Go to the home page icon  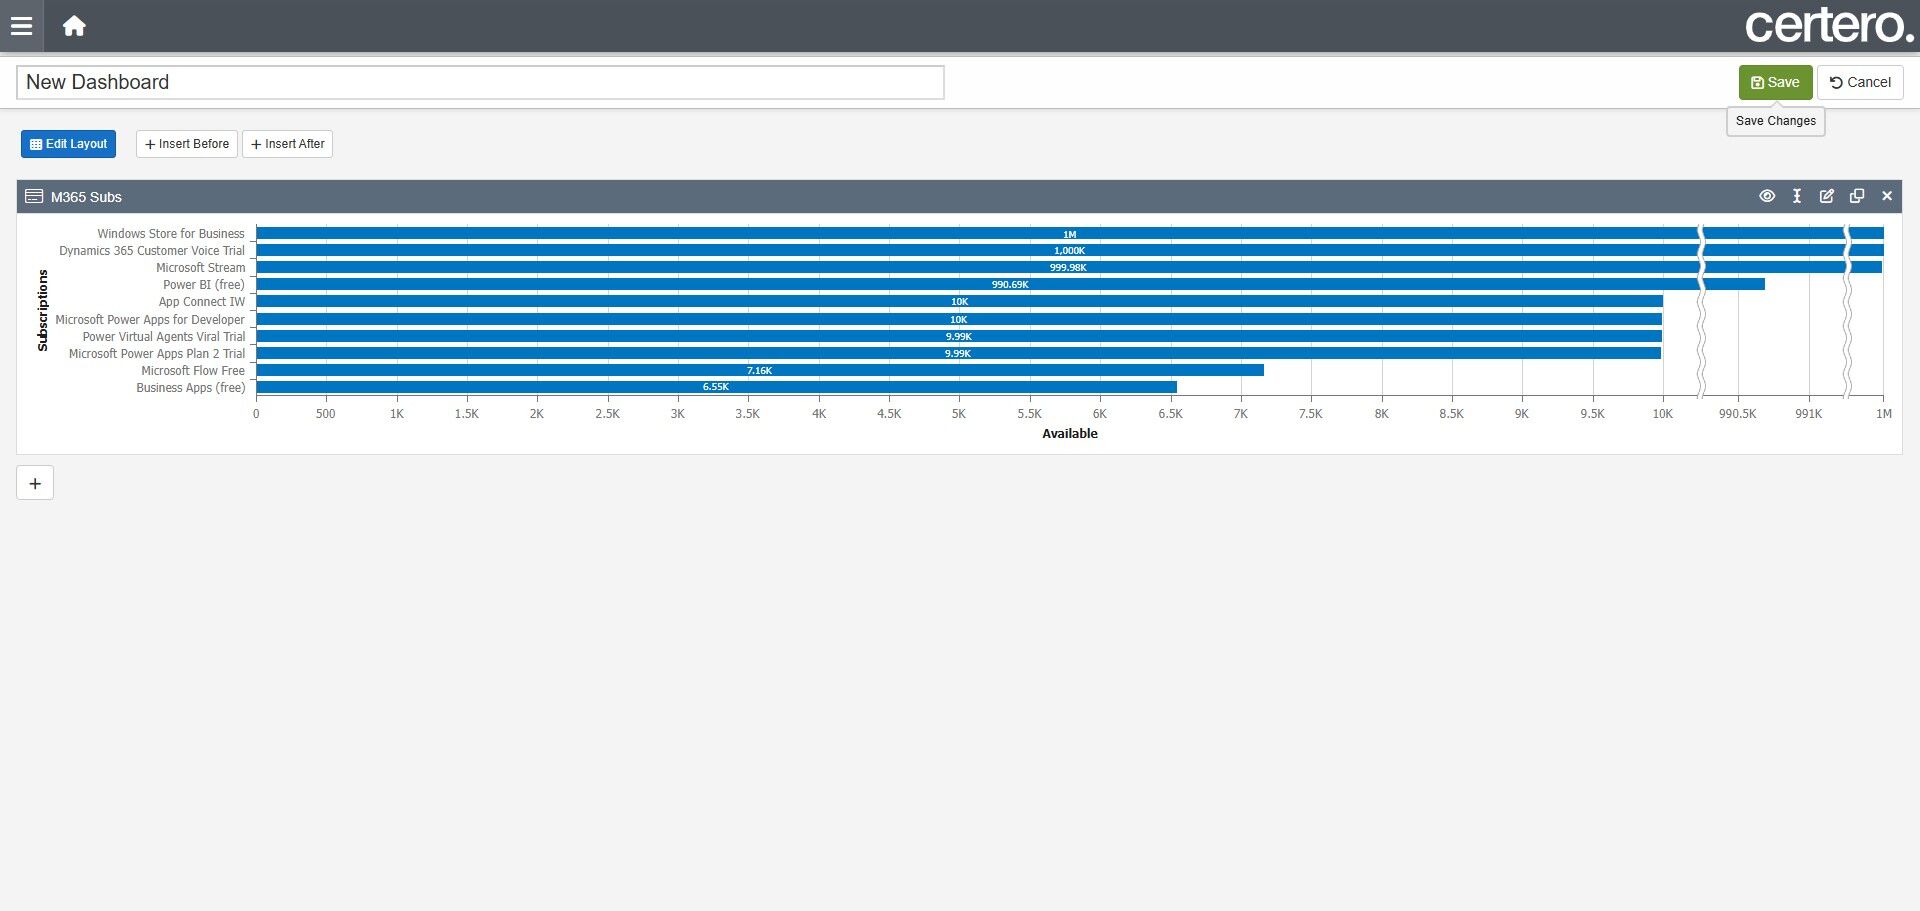pos(74,26)
